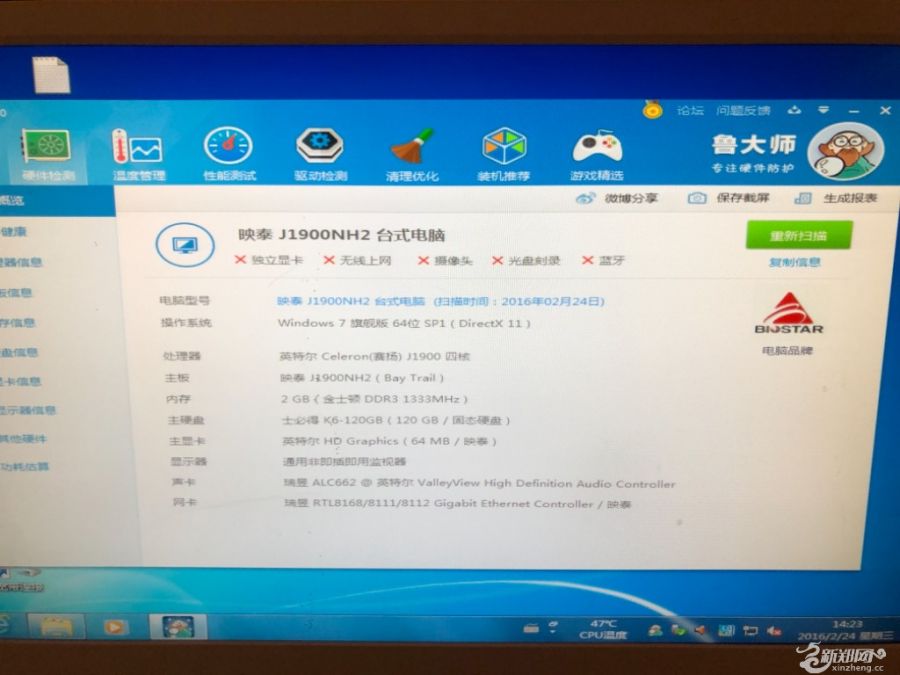Click the gold medal icon in title bar
Viewport: 900px width, 675px height.
pos(652,108)
